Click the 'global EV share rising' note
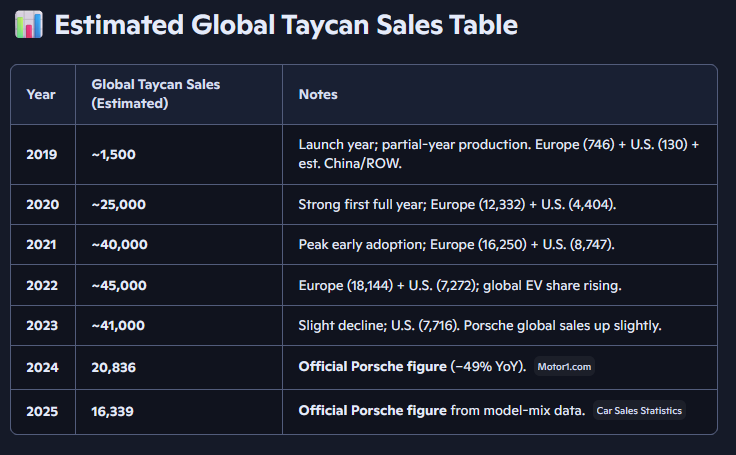 tap(552, 285)
